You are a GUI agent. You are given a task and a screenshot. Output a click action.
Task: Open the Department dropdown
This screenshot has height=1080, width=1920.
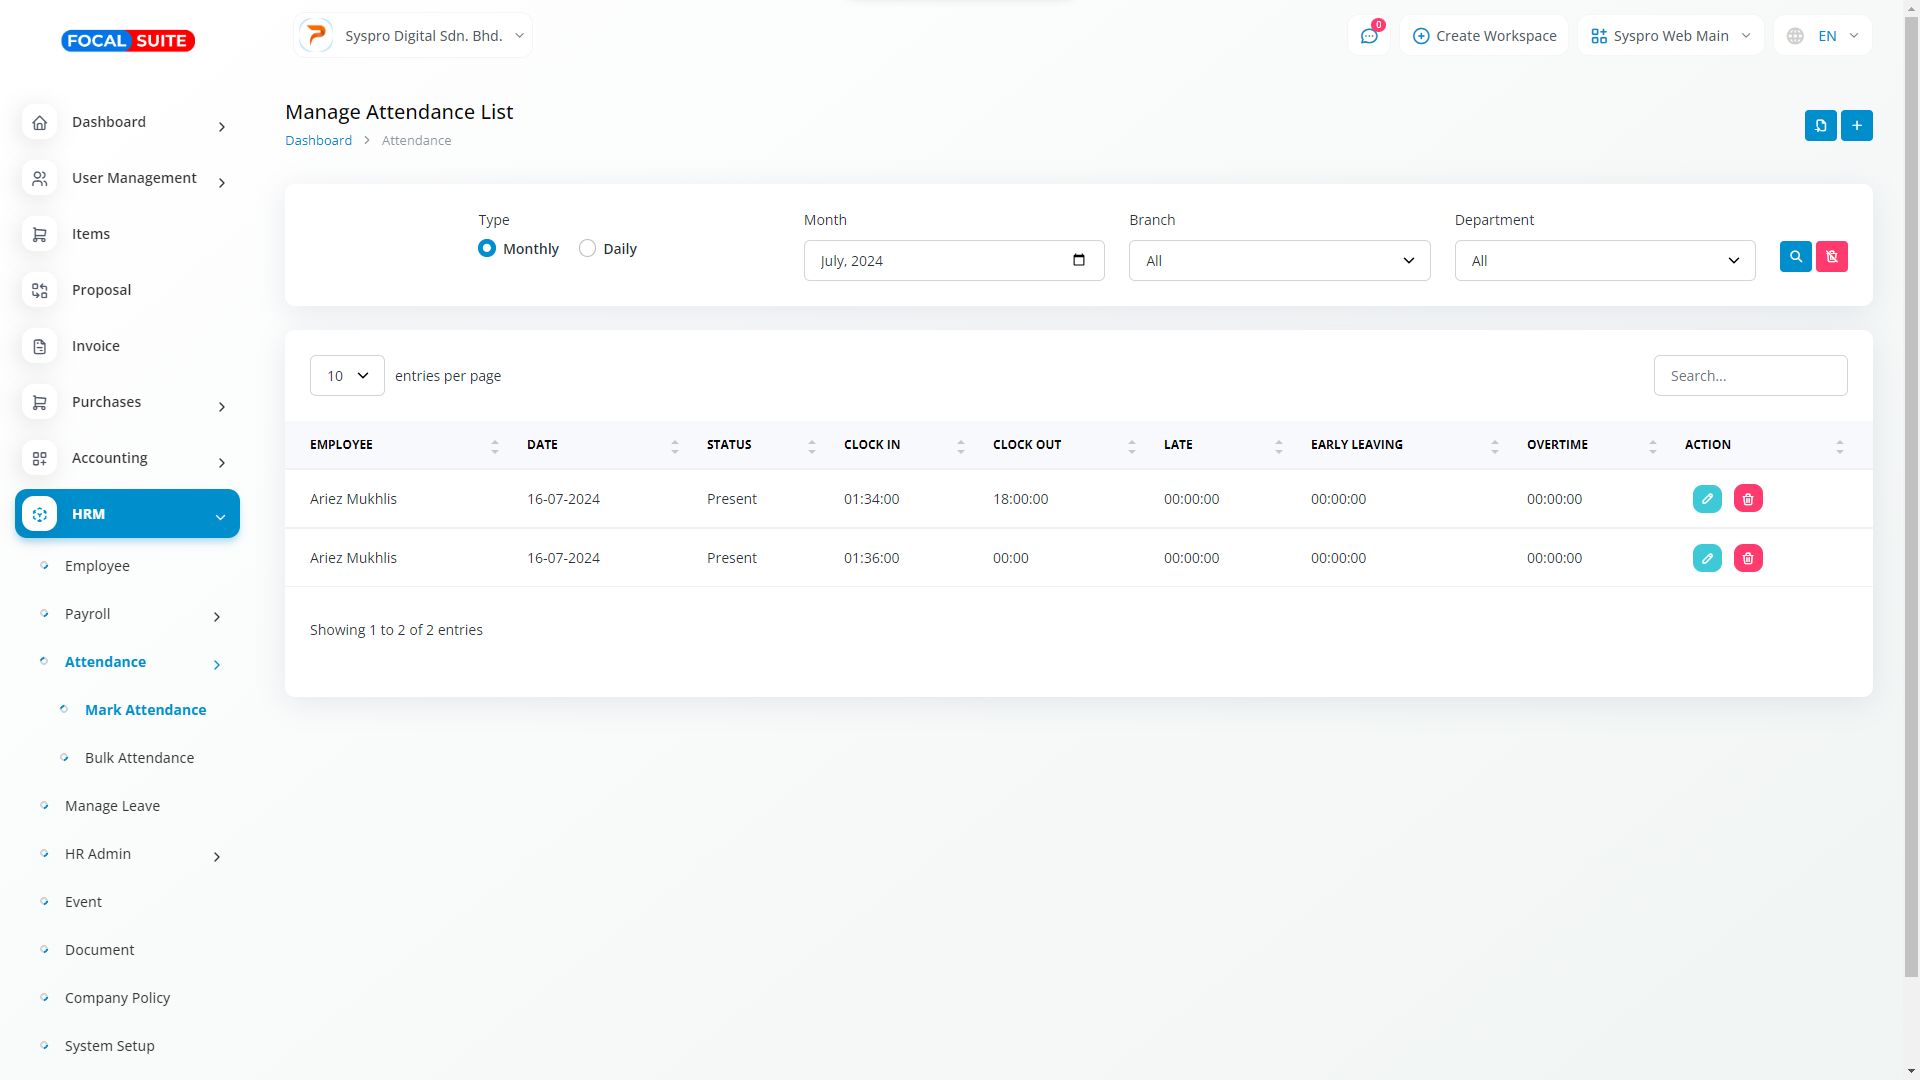click(1604, 260)
